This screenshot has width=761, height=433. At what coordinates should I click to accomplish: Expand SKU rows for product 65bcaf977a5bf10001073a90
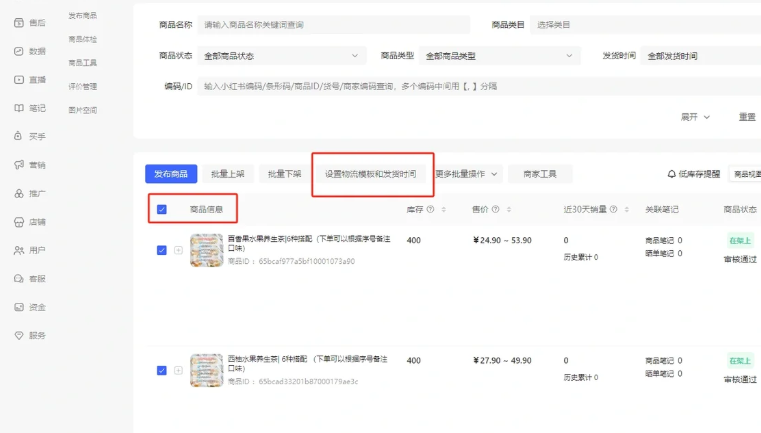pos(178,250)
